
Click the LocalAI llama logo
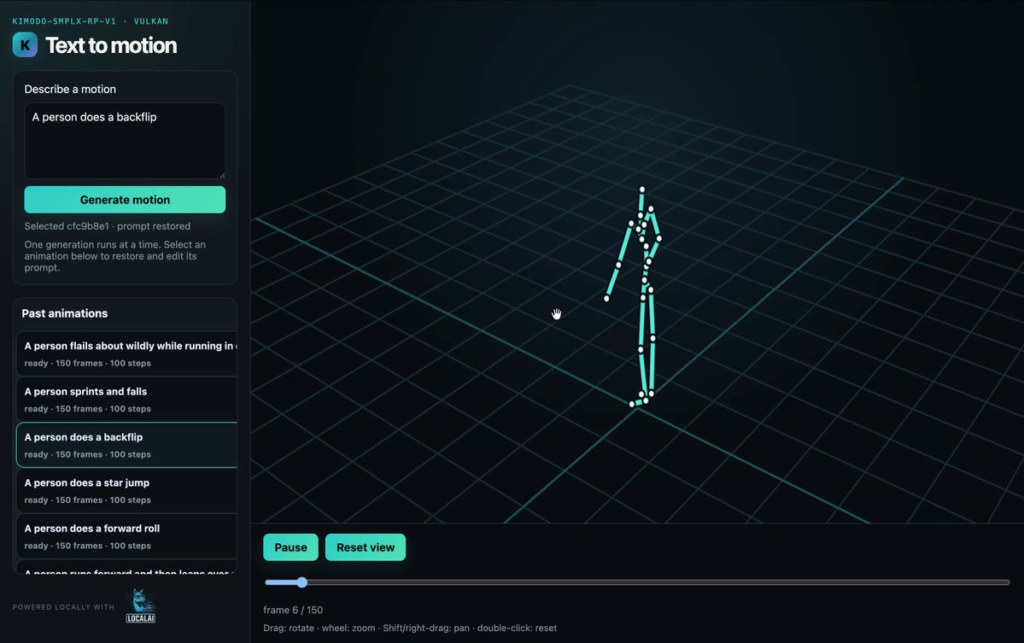[141, 606]
